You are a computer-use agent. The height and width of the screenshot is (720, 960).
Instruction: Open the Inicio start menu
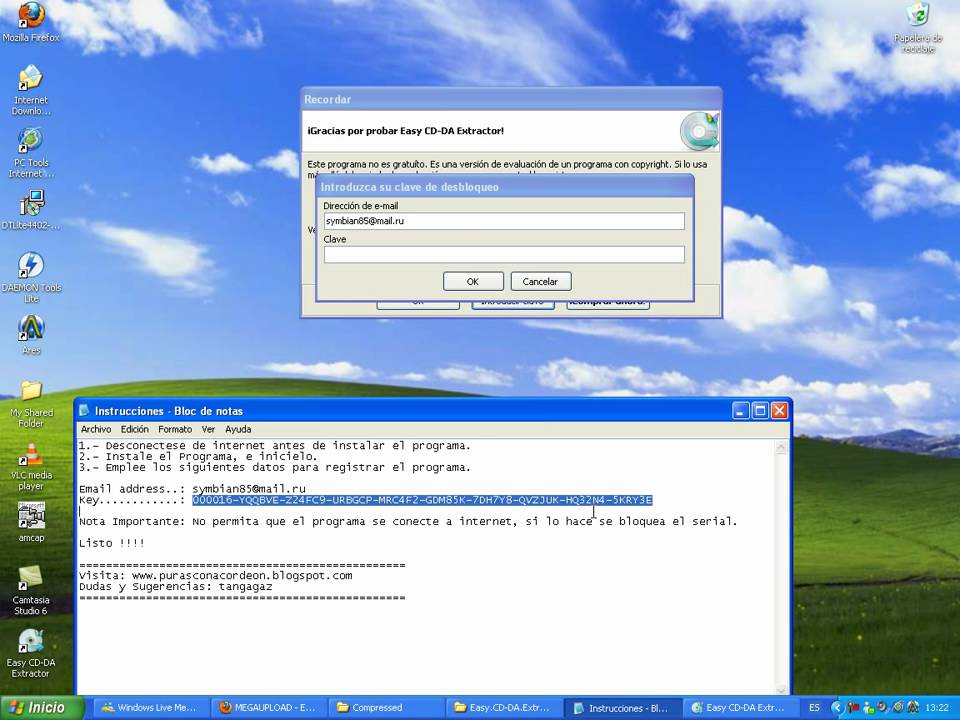40,708
